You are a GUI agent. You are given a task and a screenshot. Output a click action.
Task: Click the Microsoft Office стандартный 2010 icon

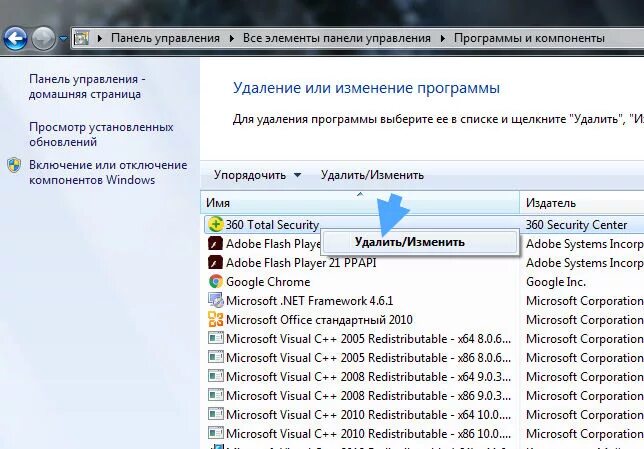coord(216,319)
